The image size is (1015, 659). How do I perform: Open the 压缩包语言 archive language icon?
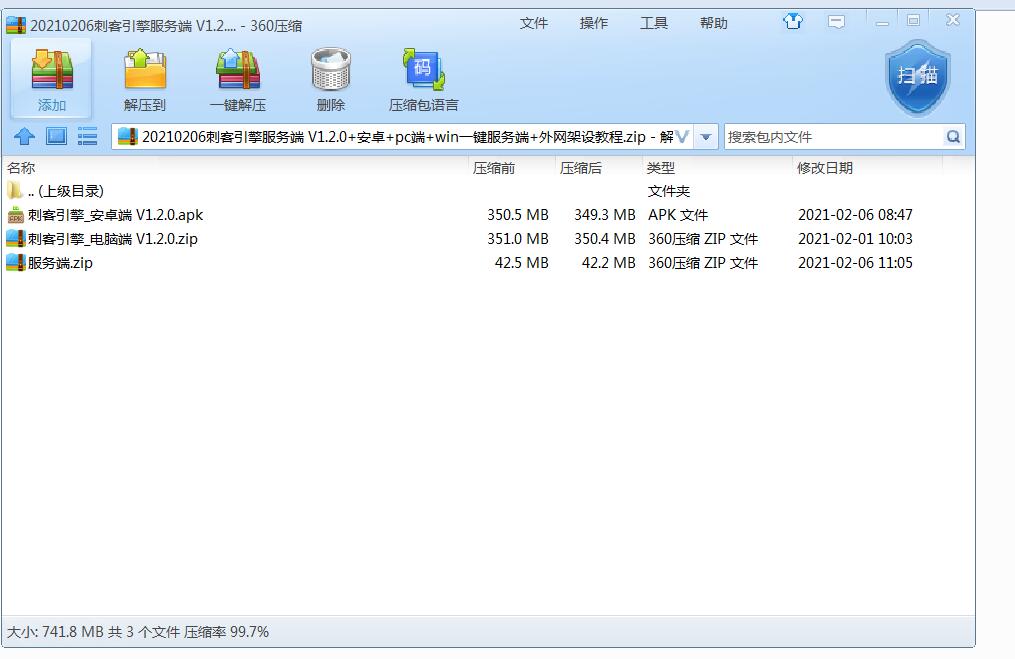pyautogui.click(x=423, y=73)
